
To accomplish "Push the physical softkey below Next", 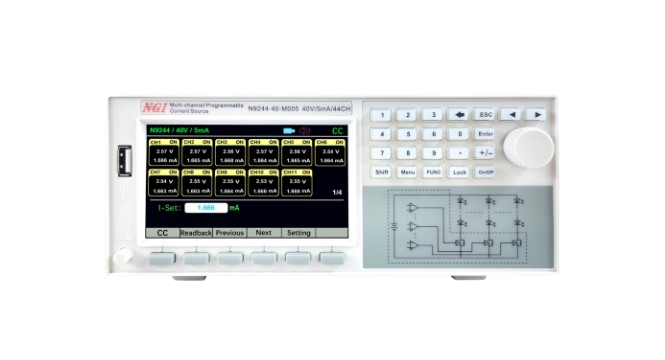I will coord(264,258).
